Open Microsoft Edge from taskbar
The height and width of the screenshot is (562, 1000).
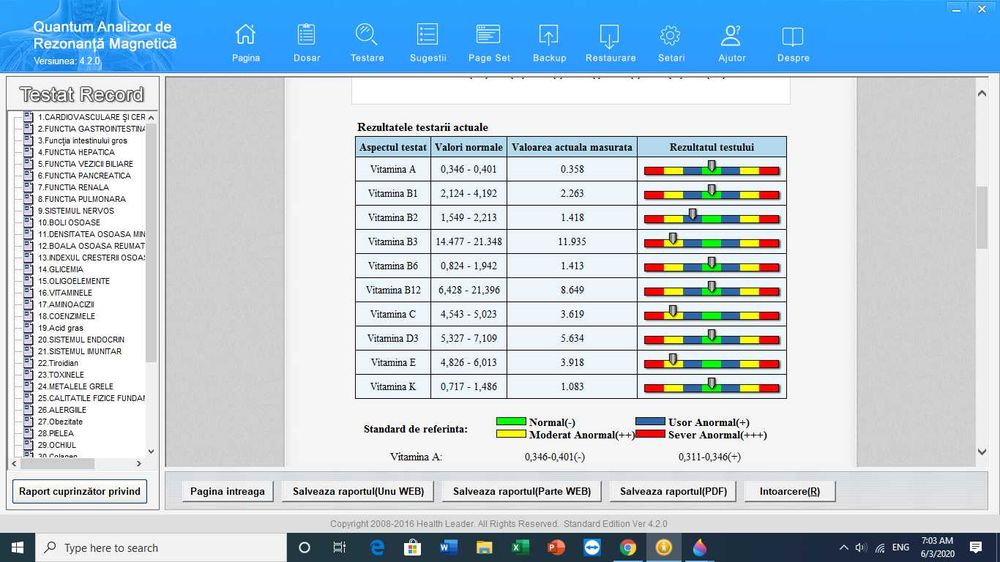tap(377, 547)
